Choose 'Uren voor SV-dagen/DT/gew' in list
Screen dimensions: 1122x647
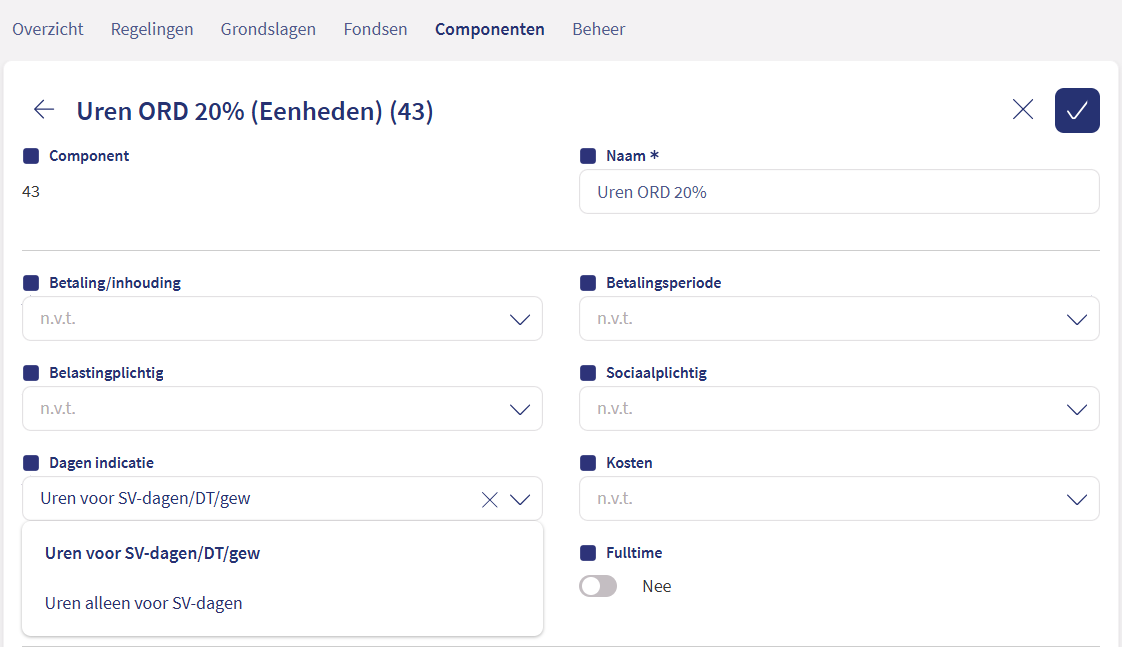point(152,553)
